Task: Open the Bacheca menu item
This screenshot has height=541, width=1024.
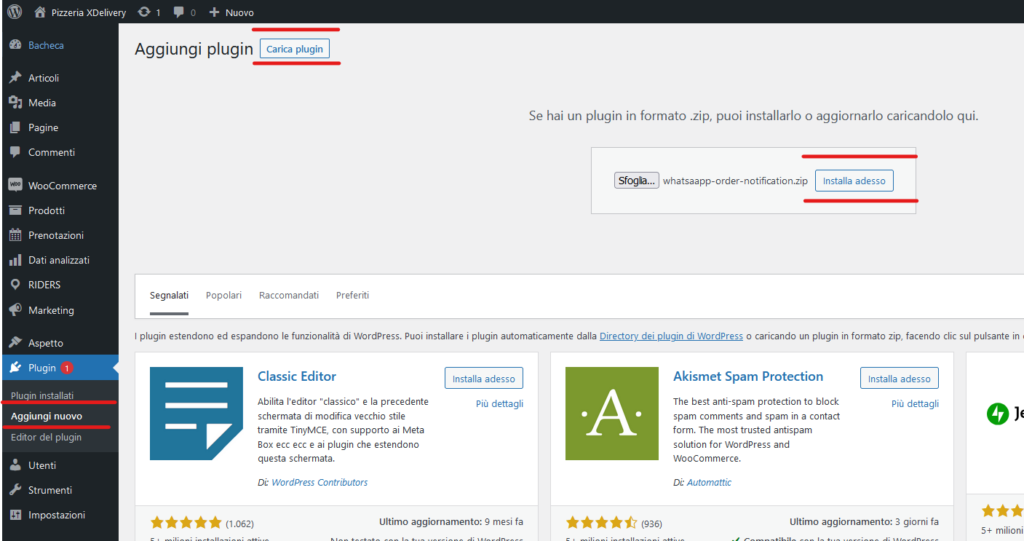Action: click(46, 45)
